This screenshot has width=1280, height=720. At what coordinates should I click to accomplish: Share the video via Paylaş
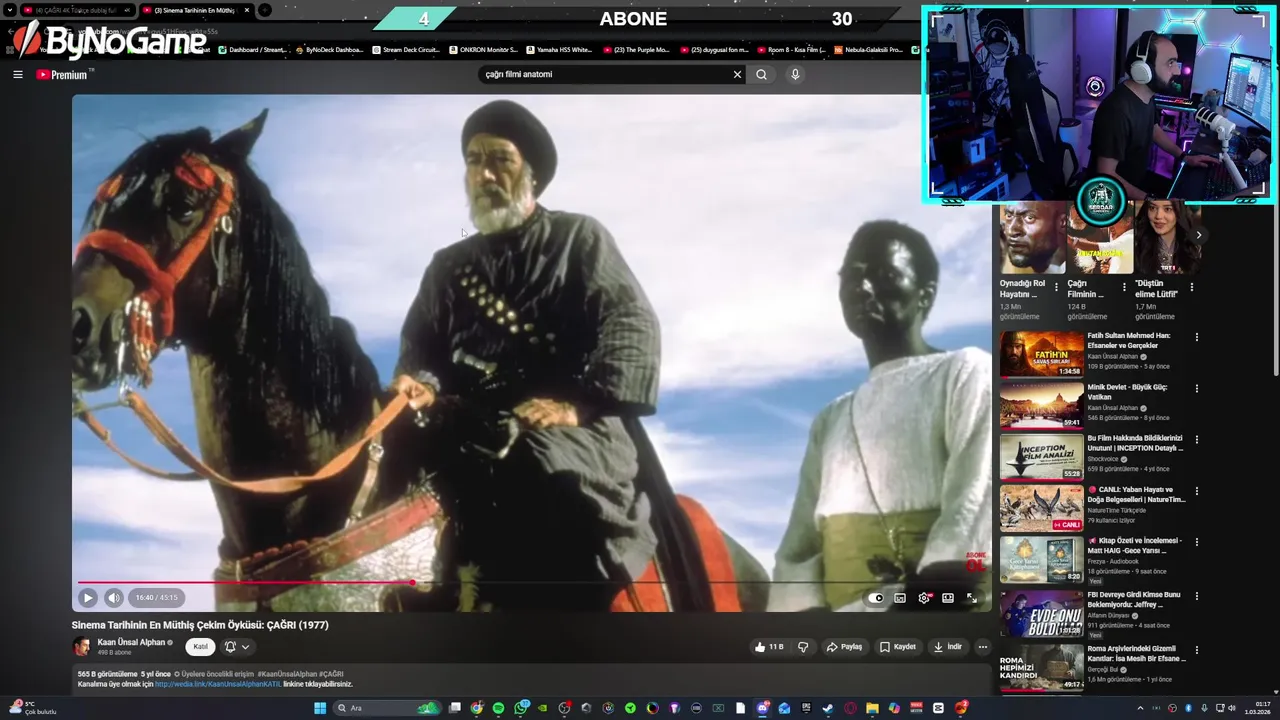[844, 647]
